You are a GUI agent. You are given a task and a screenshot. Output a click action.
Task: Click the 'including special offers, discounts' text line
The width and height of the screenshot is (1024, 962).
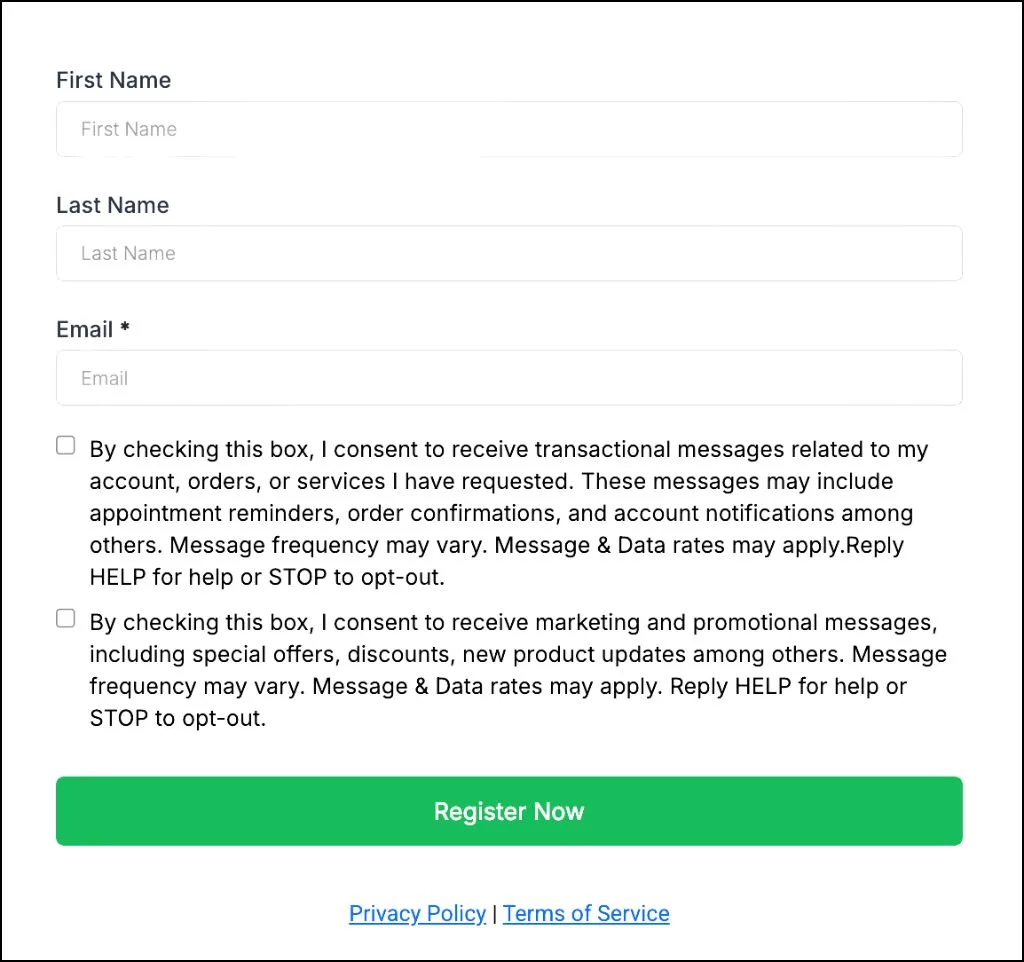coord(517,654)
